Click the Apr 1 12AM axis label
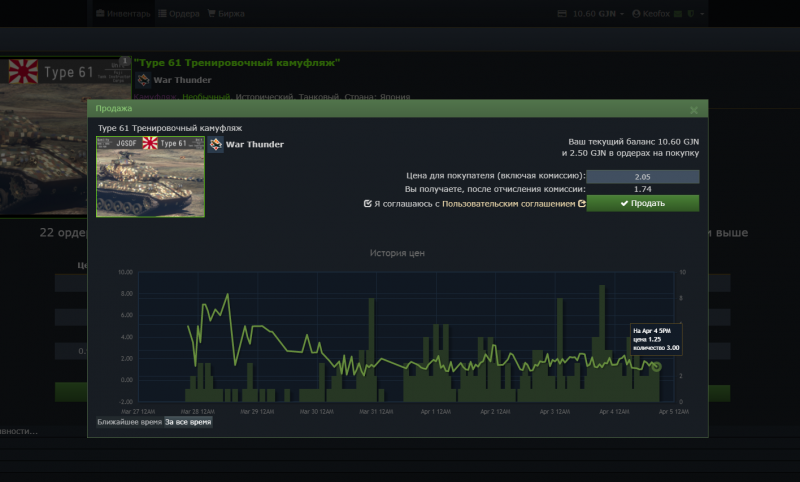Screen dimensions: 800x482 point(436,412)
